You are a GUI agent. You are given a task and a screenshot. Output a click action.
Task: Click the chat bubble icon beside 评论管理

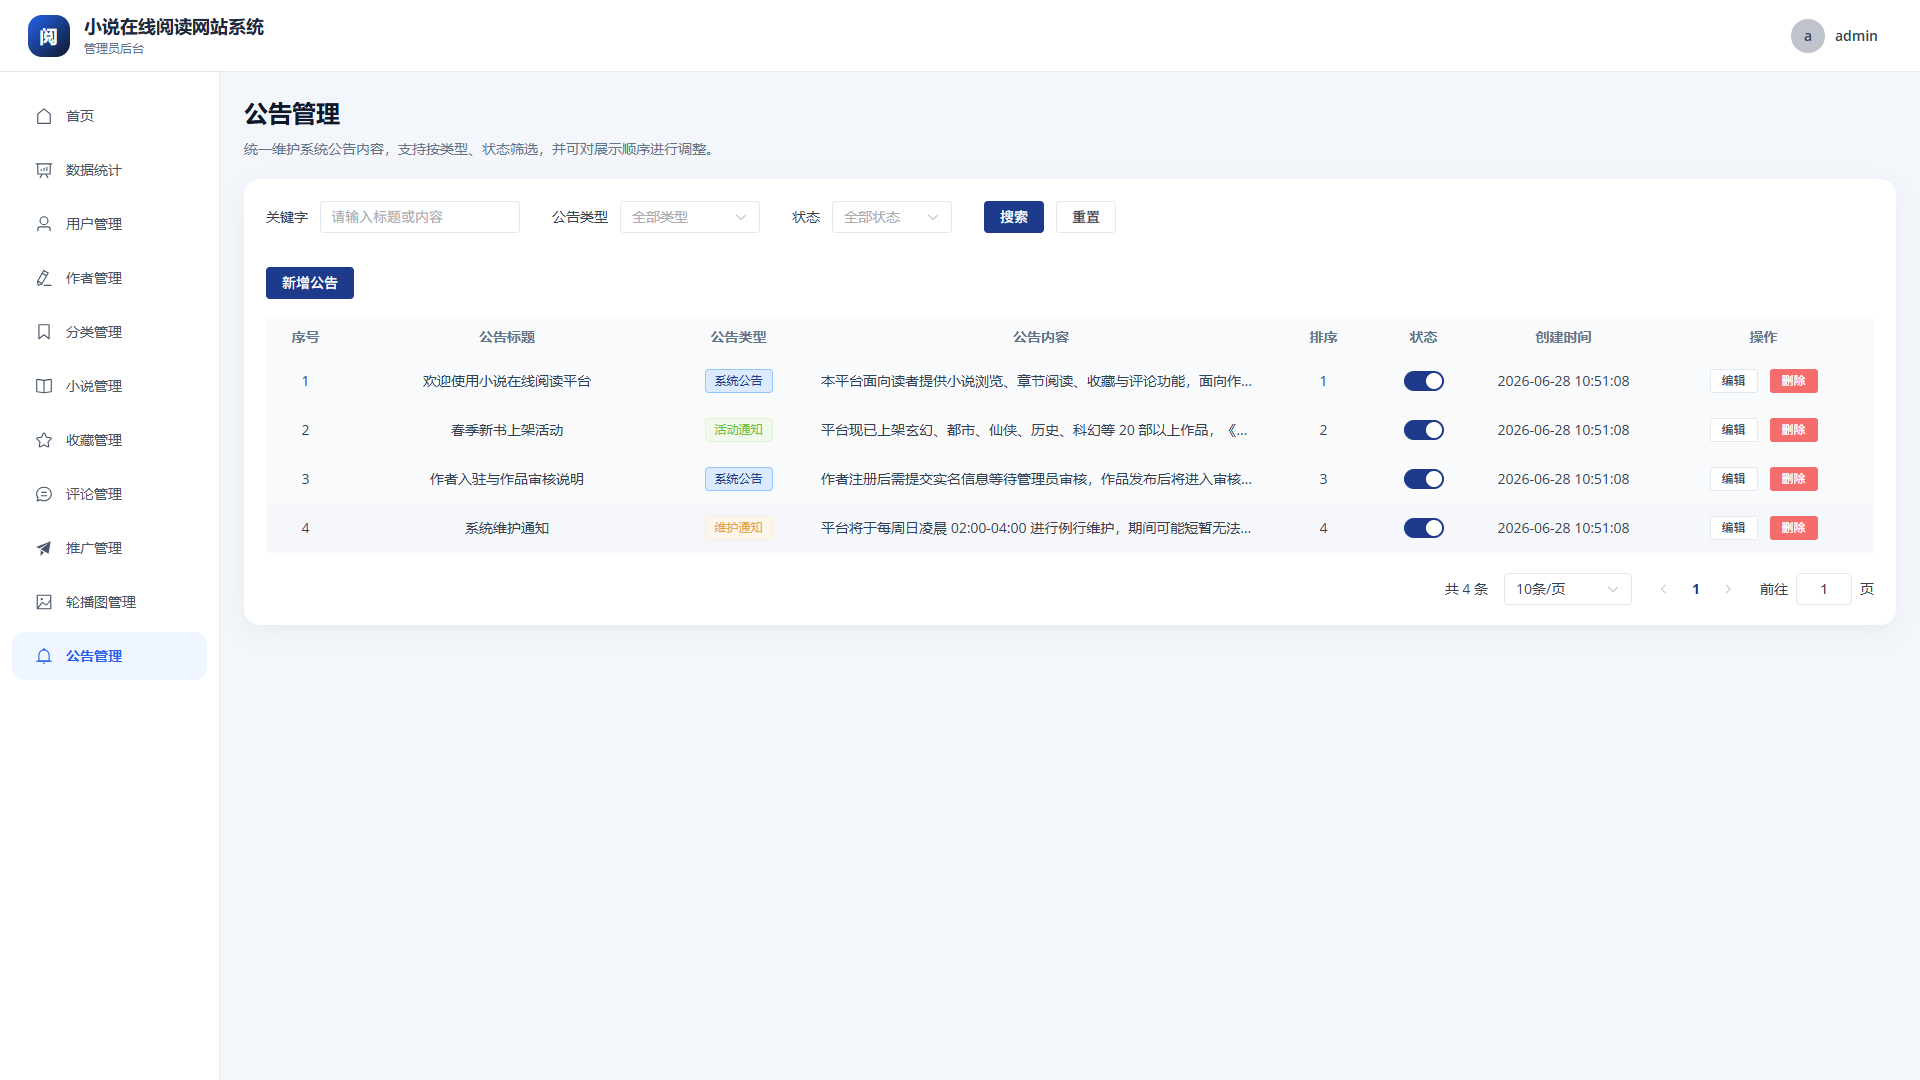44,494
